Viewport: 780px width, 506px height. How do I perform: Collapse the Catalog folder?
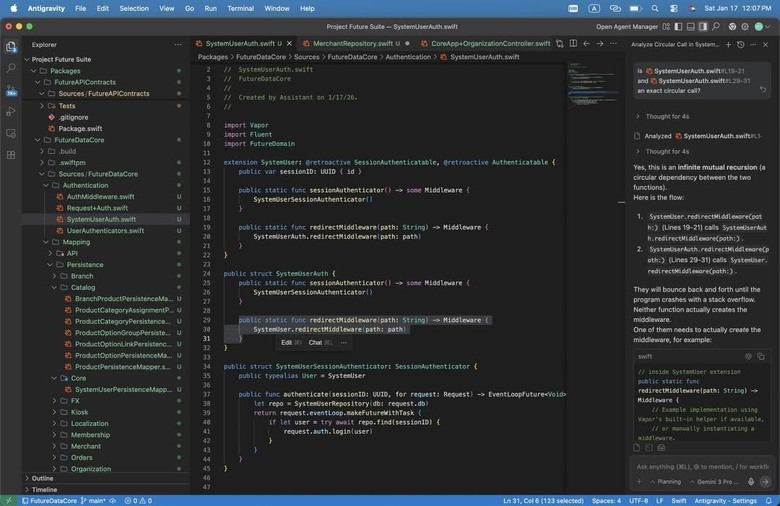pos(54,288)
